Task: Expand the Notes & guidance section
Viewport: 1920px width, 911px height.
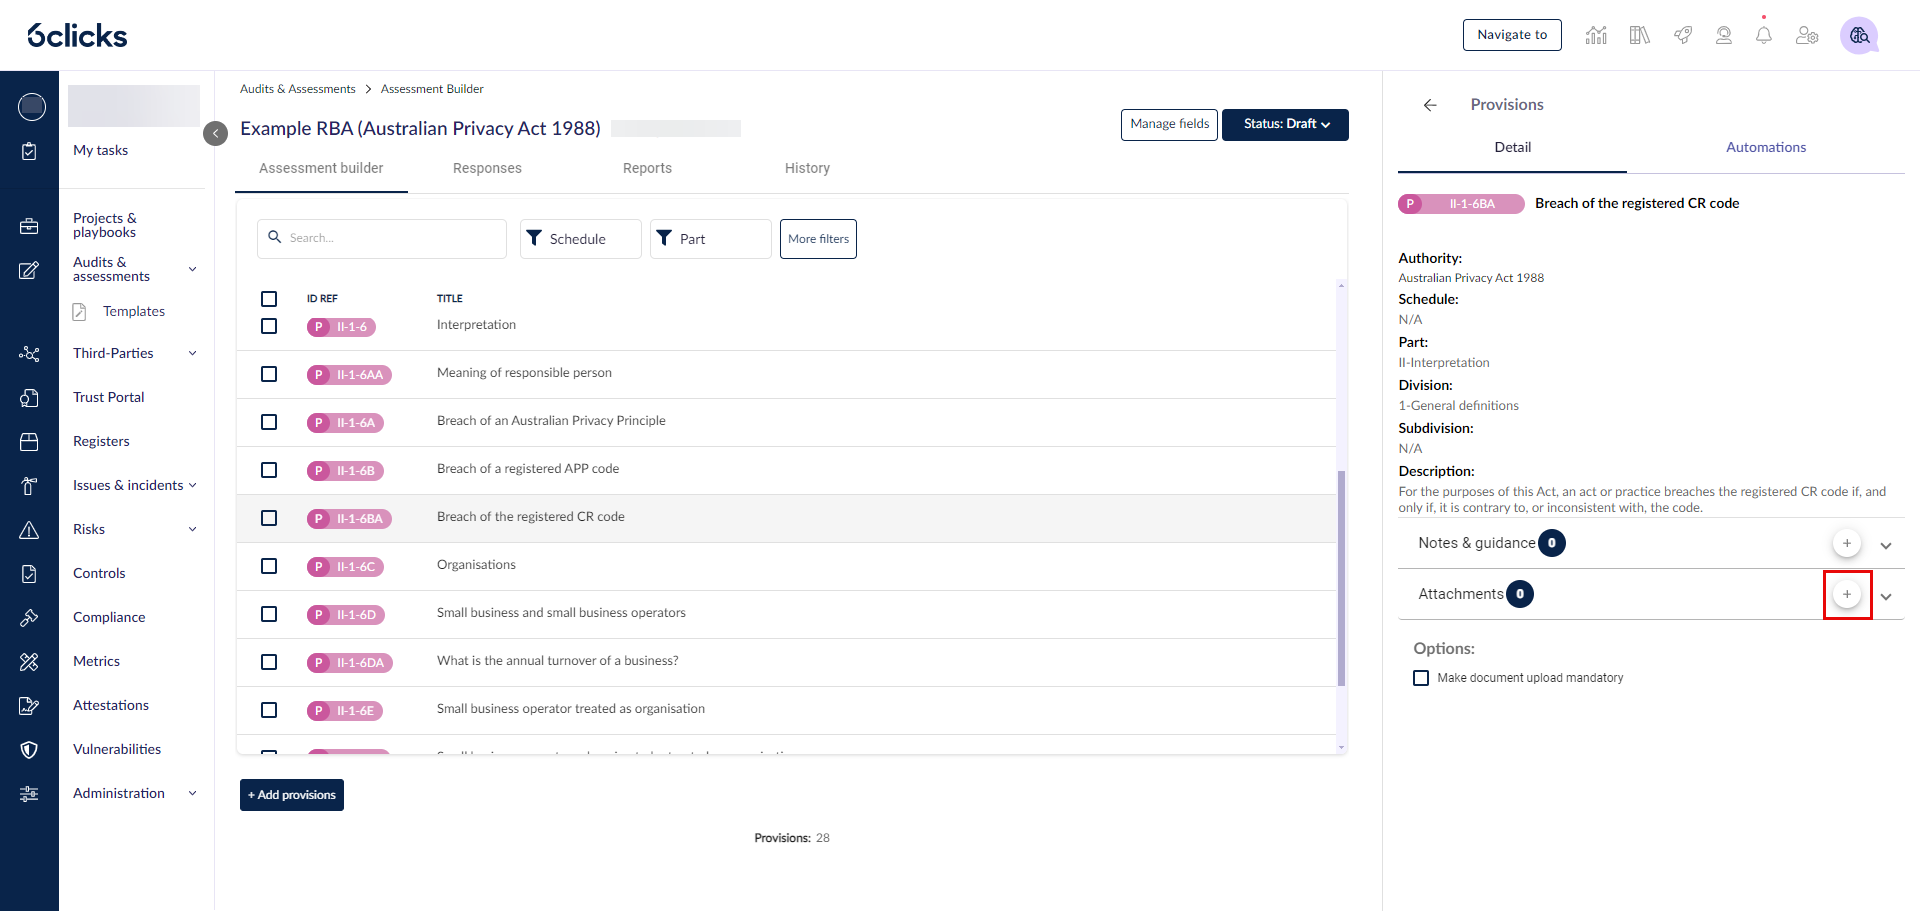Action: 1886,545
